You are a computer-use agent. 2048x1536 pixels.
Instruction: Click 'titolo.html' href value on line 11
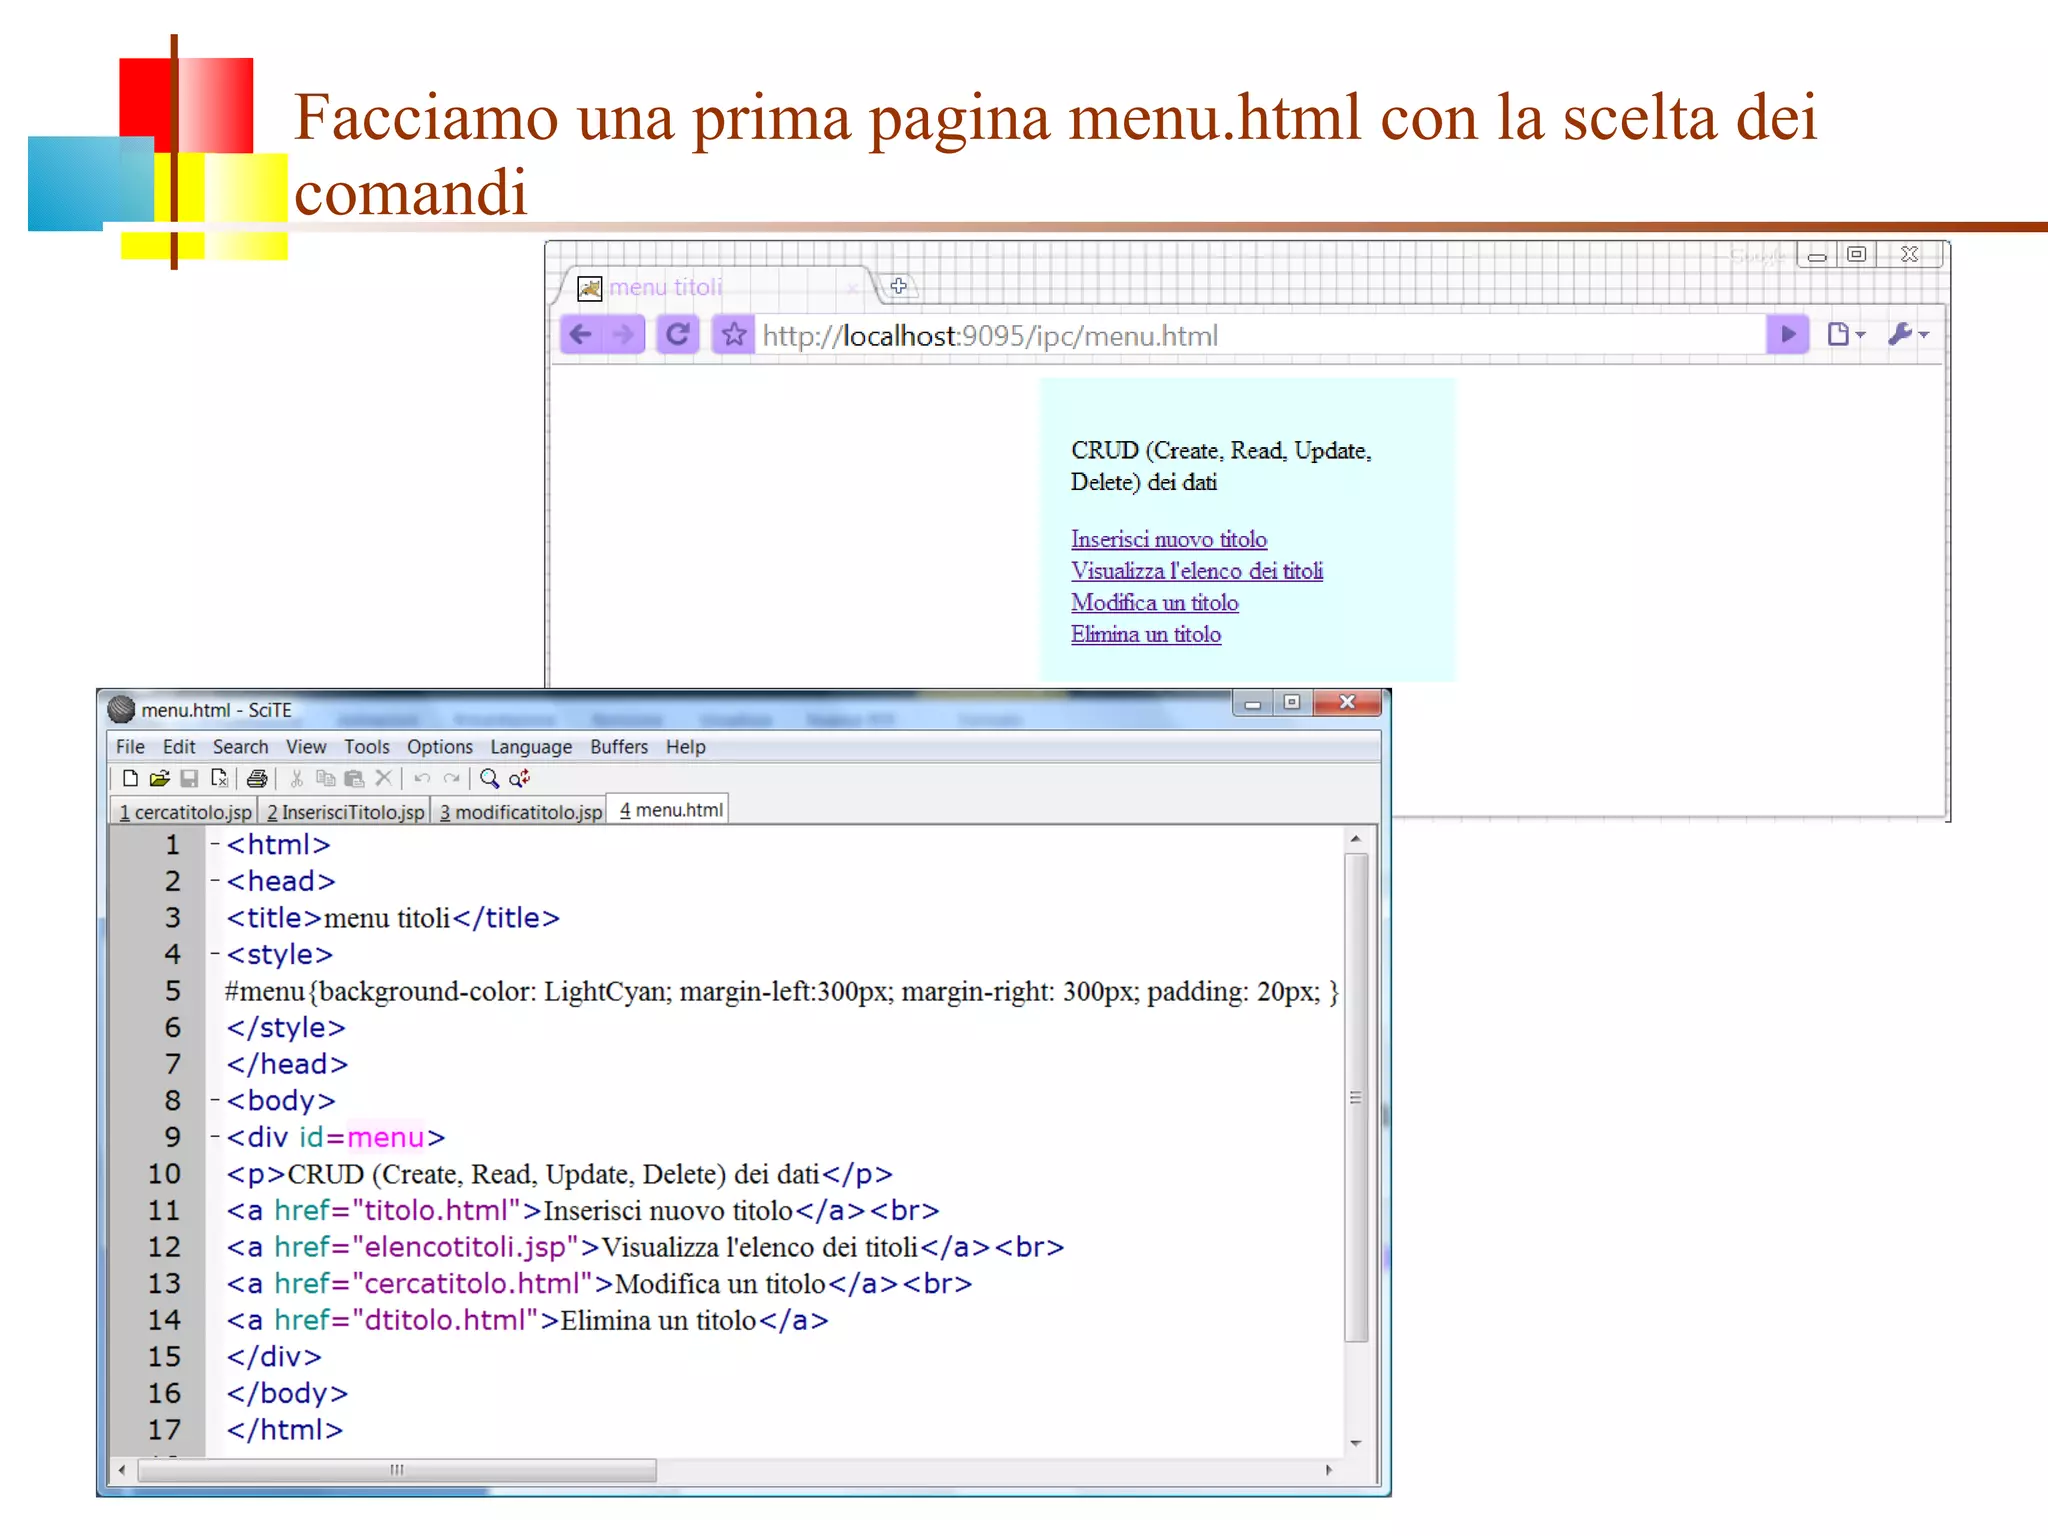coord(438,1210)
